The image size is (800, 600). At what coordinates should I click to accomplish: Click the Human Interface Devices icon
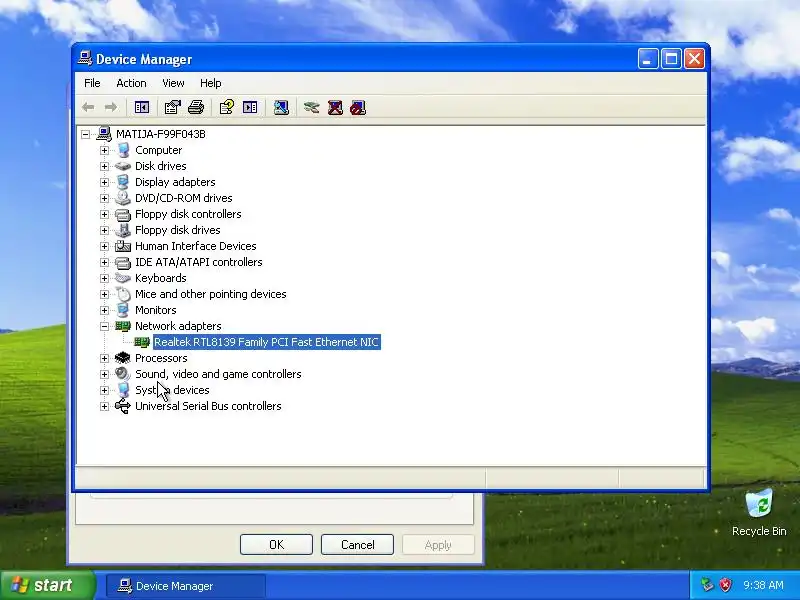click(x=122, y=246)
